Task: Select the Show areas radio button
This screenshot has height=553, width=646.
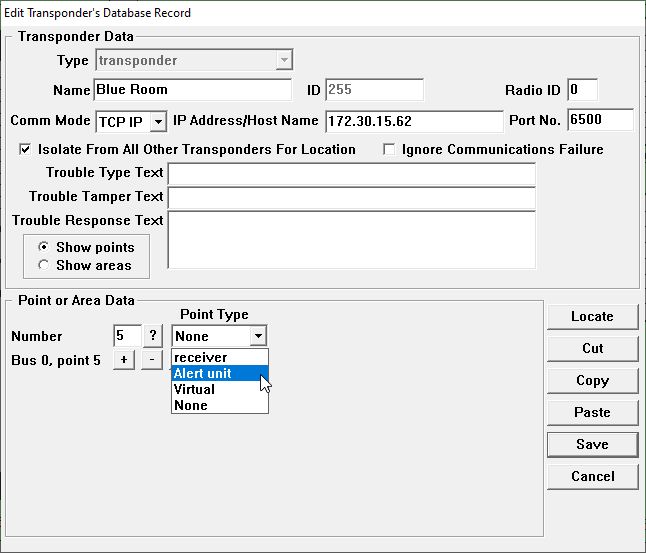Action: pyautogui.click(x=43, y=265)
